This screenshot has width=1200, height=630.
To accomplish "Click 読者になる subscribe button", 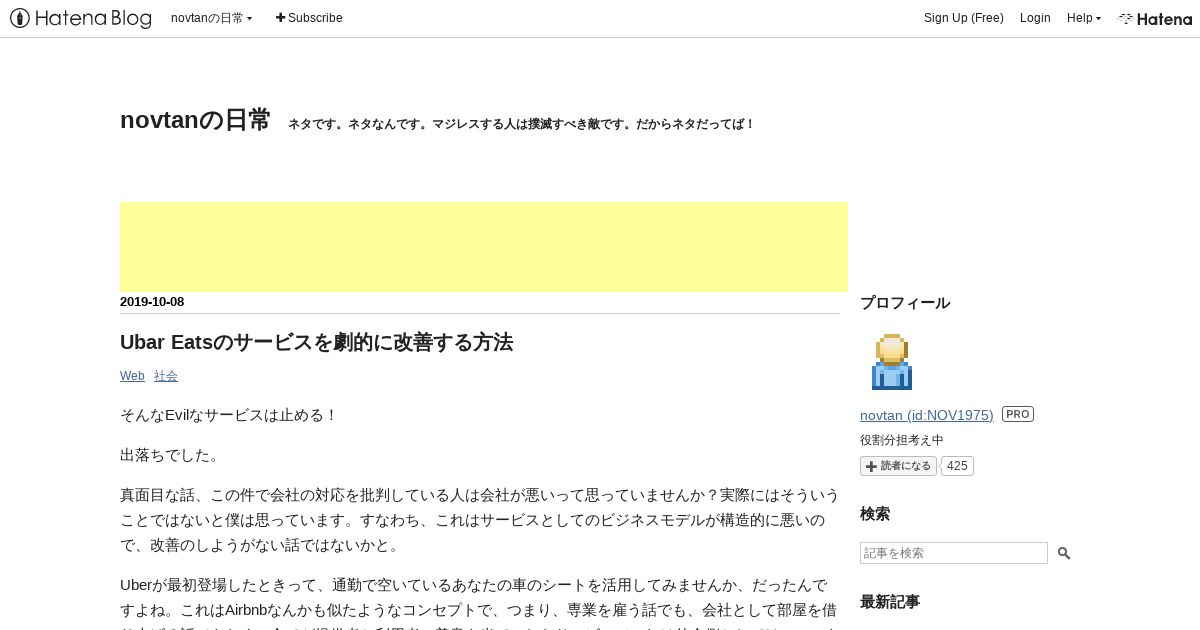I will [898, 466].
